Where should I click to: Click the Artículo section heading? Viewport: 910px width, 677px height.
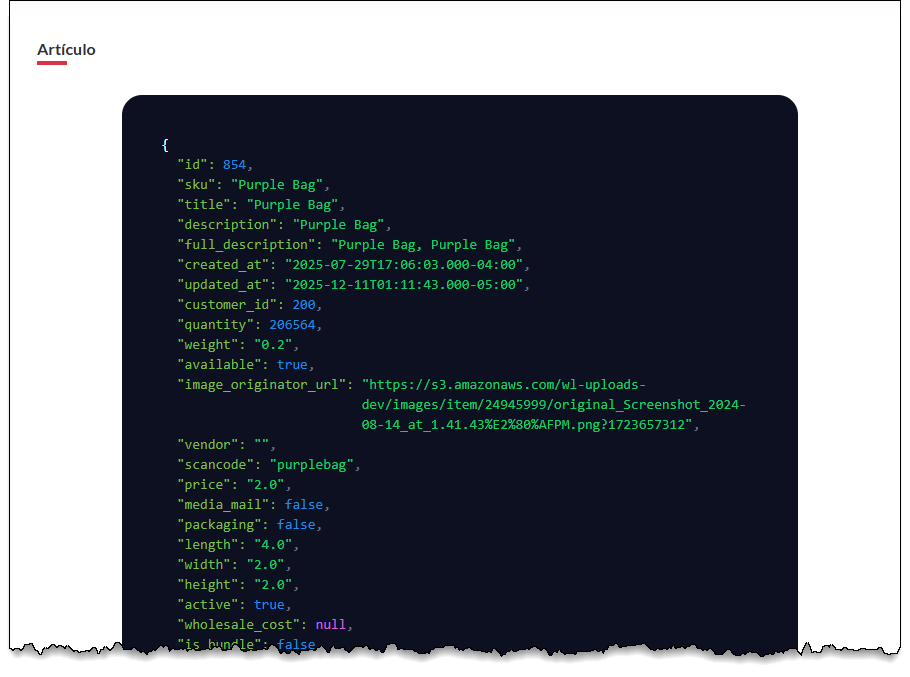[x=66, y=49]
